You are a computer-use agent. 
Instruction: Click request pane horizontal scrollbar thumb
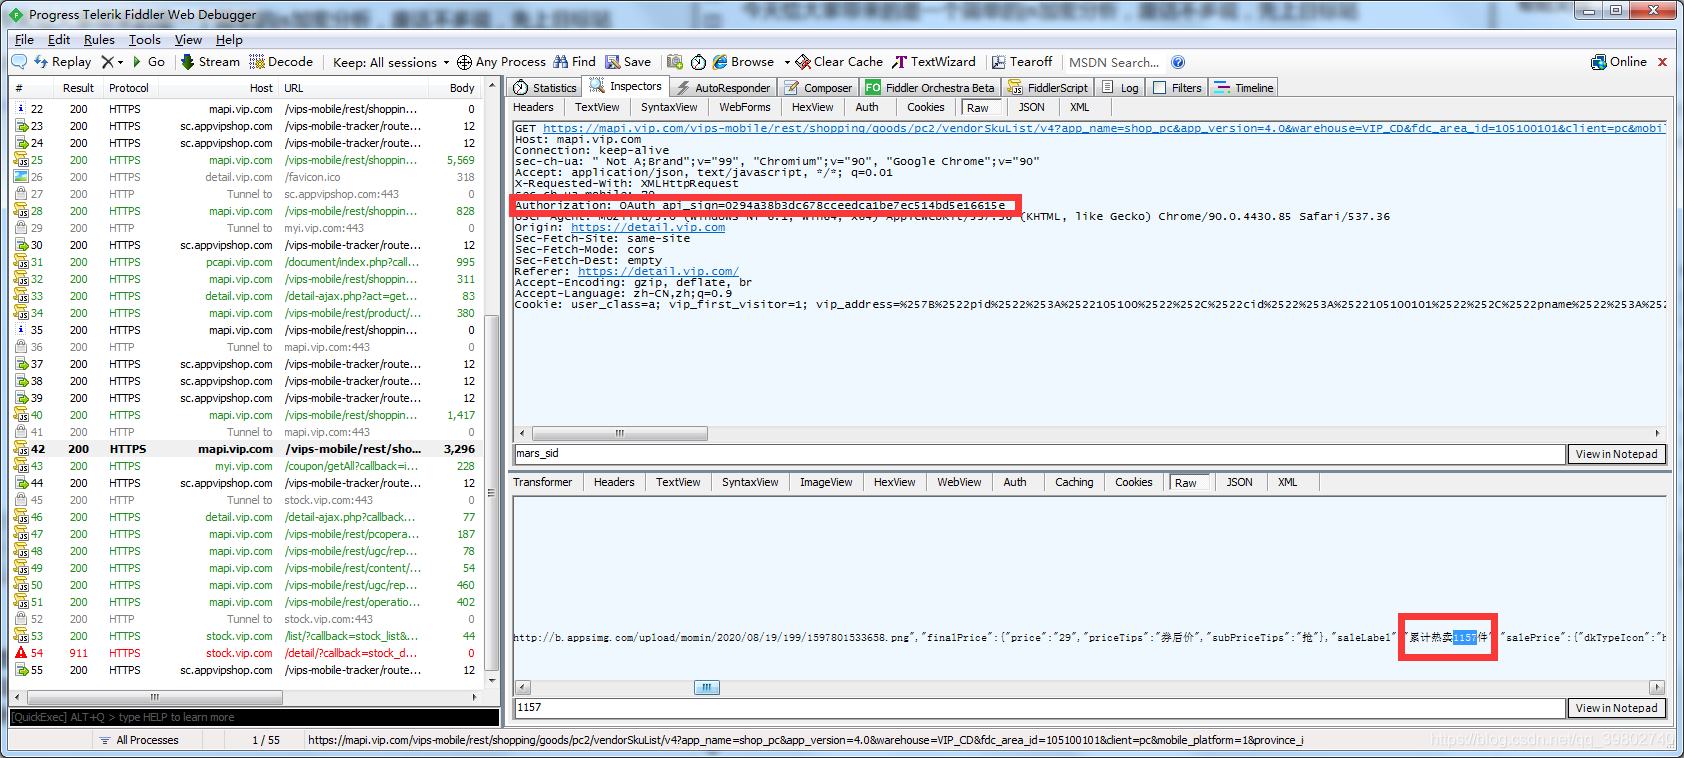(619, 433)
